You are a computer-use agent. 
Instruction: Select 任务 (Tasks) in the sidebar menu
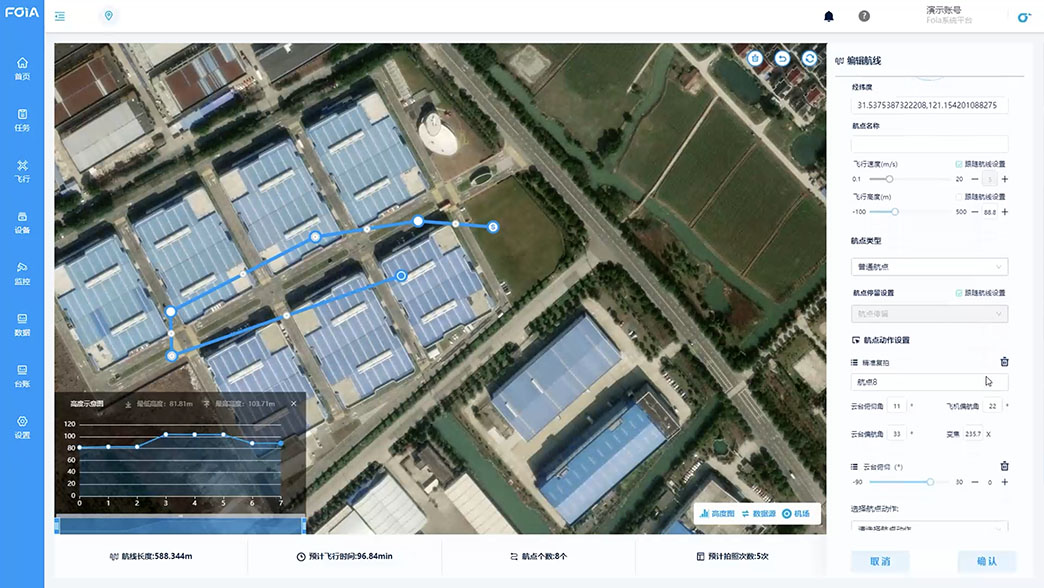click(22, 119)
